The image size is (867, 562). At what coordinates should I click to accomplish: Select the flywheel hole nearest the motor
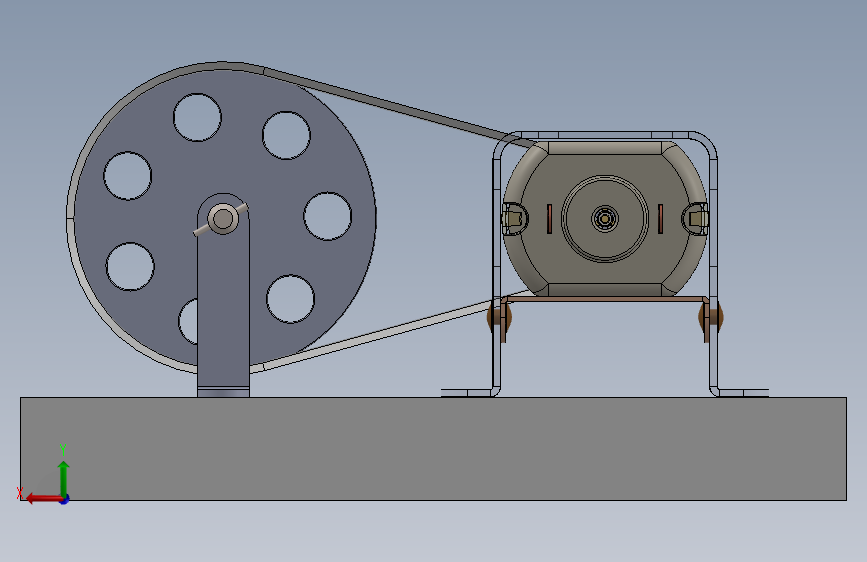(x=327, y=216)
